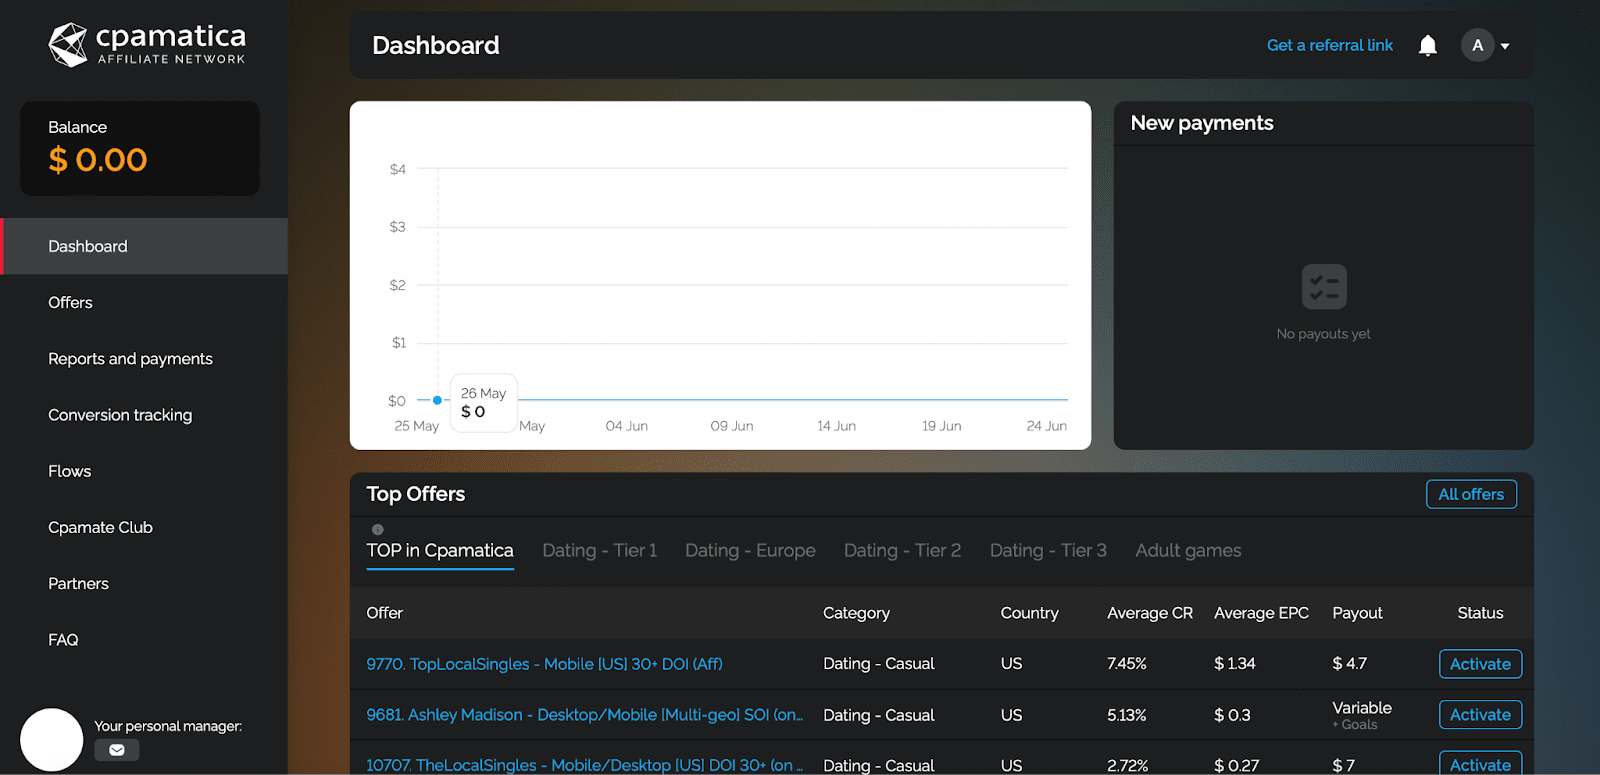
Task: Click the empty payouts checklist icon
Action: point(1324,287)
